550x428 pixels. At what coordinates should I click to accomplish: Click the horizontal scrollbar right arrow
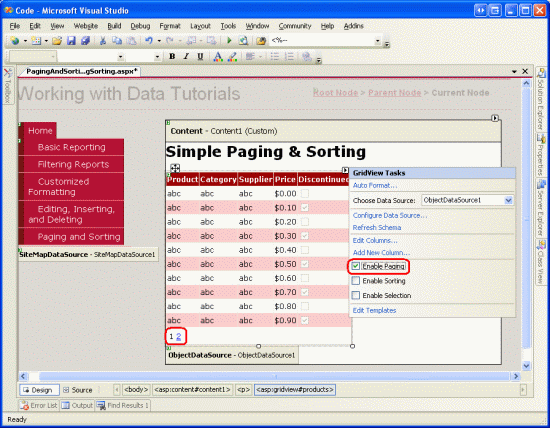click(516, 376)
